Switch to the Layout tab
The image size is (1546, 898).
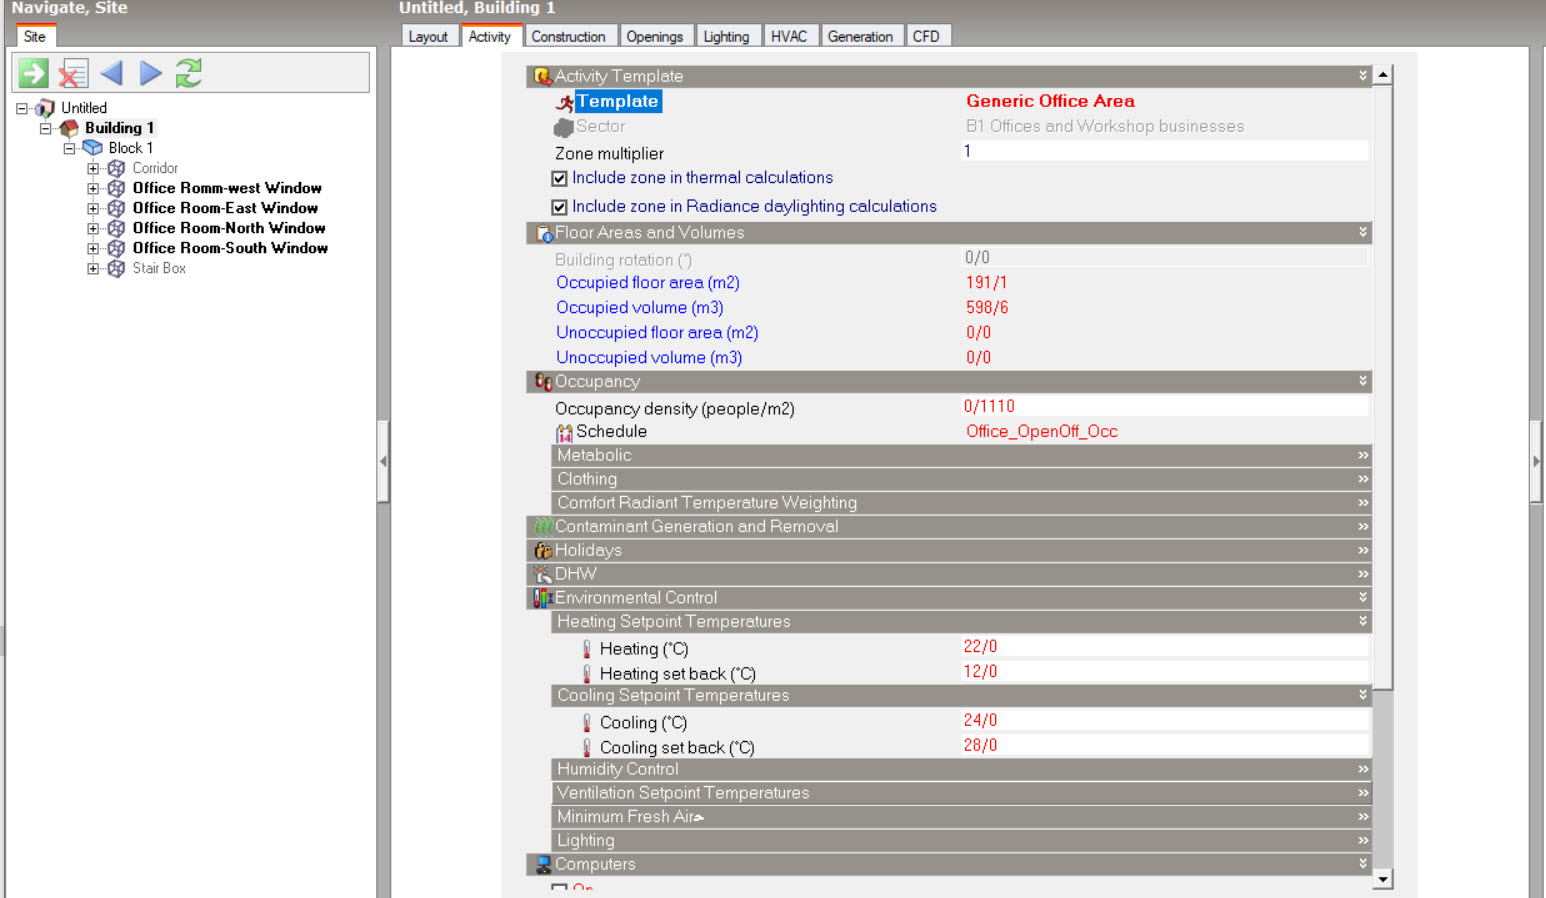pos(428,36)
